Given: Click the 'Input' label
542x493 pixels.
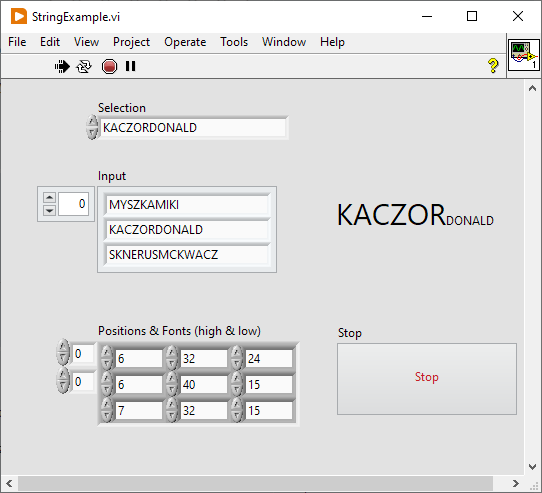Looking at the screenshot, I should (112, 176).
